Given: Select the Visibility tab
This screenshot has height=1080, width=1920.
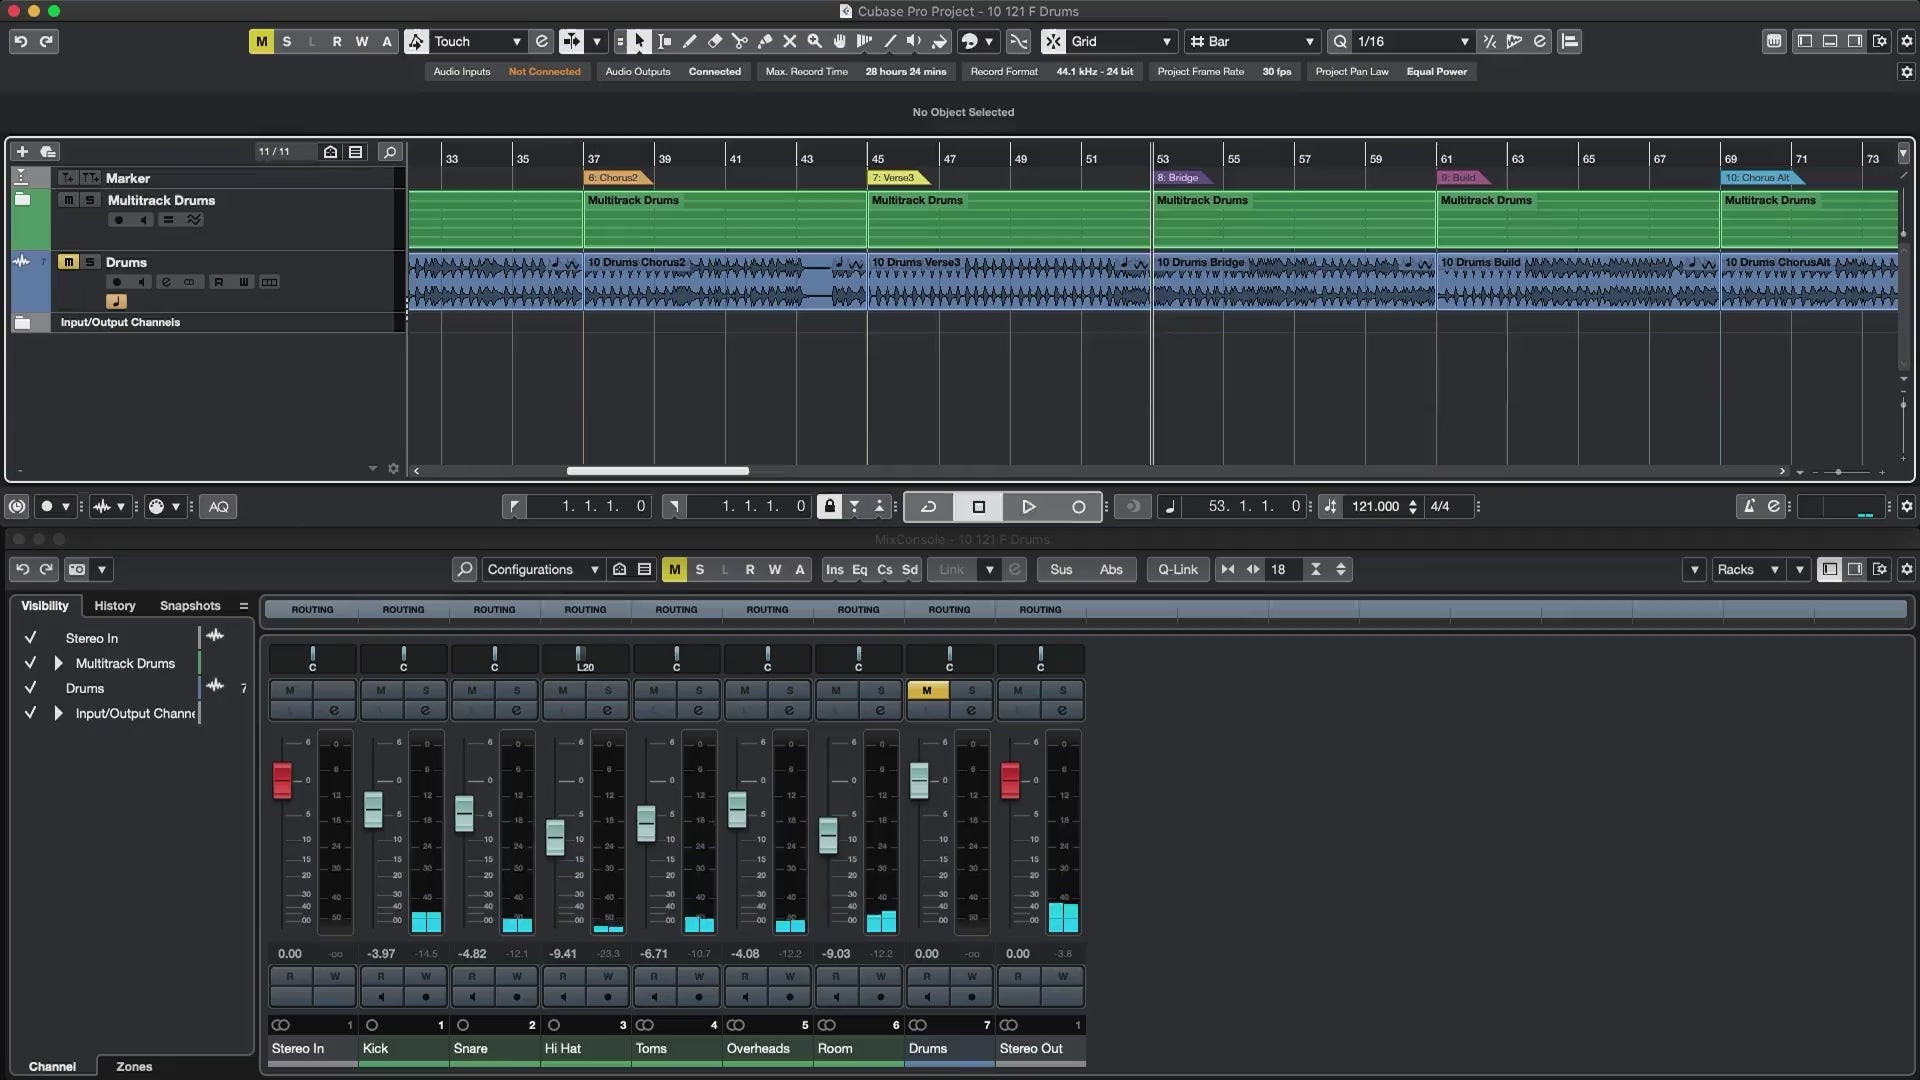Looking at the screenshot, I should pos(45,605).
